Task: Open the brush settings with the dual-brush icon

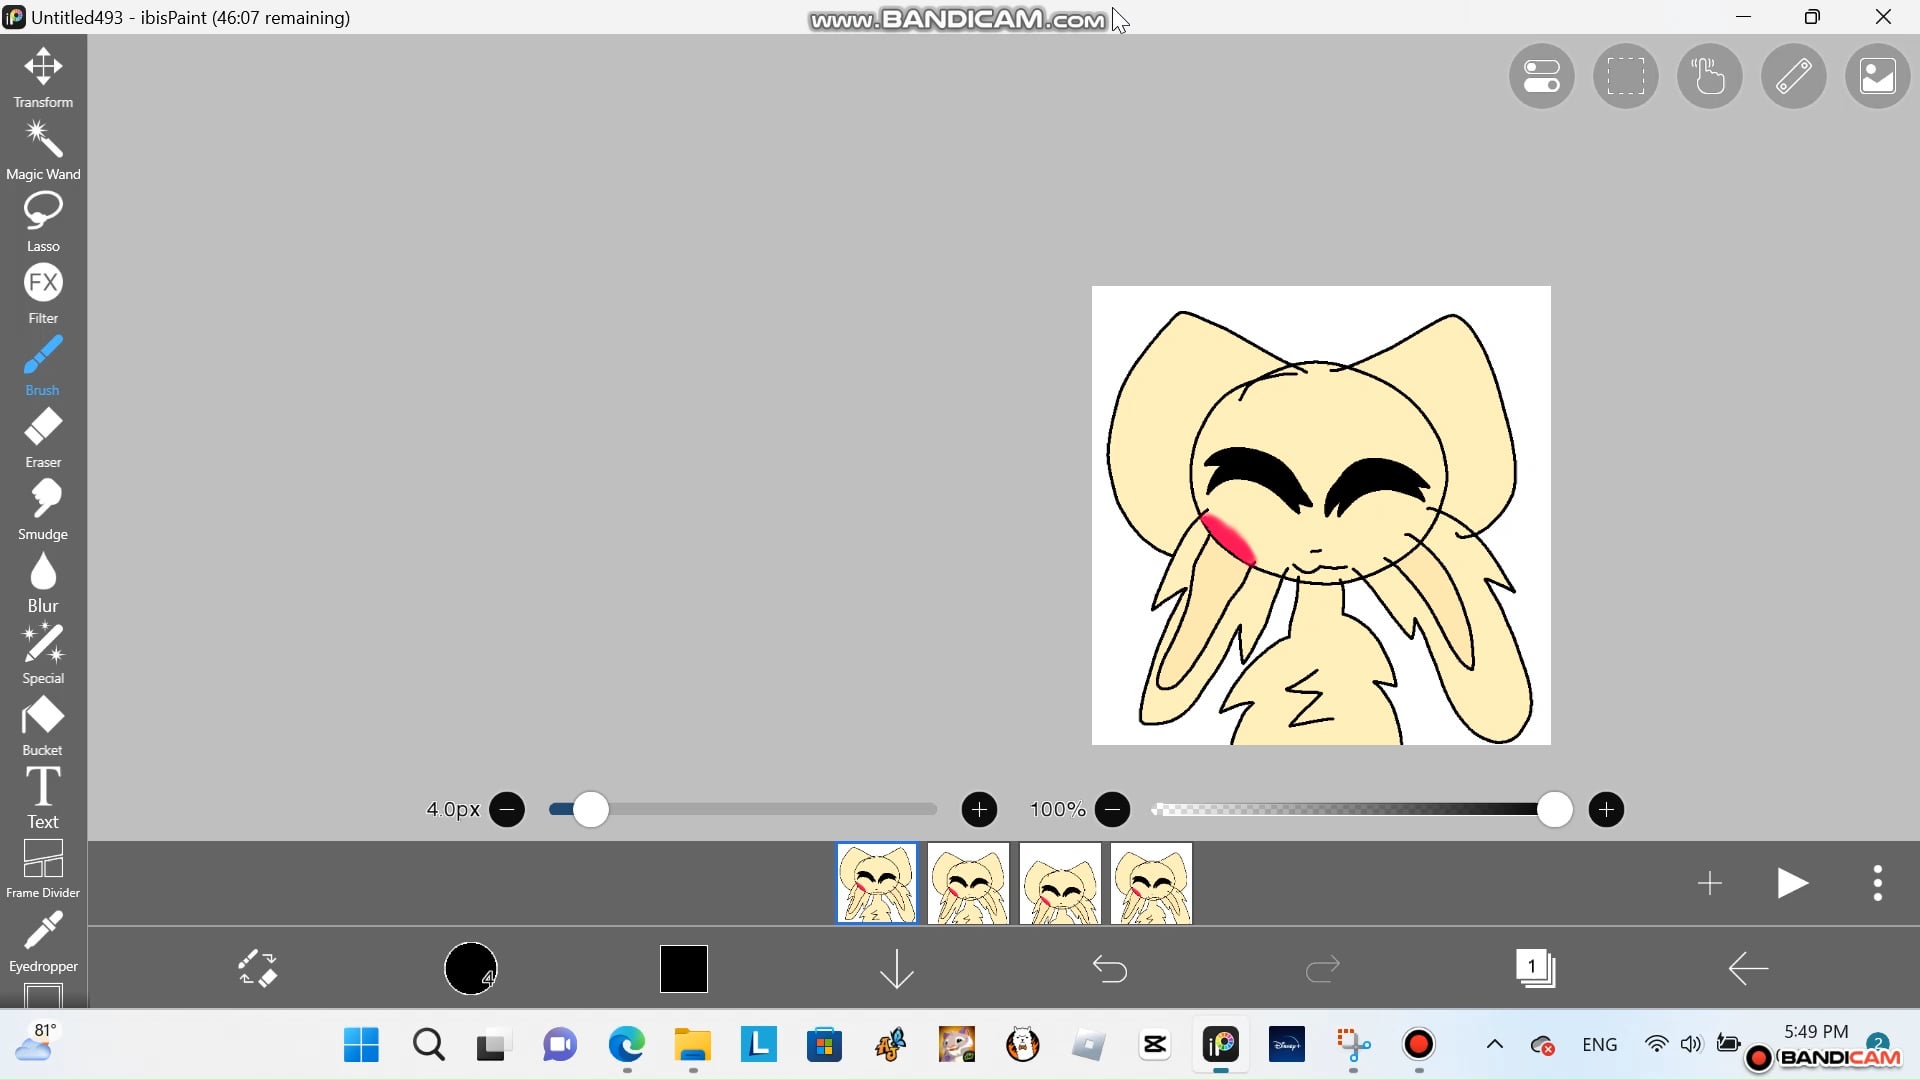Action: (x=258, y=968)
